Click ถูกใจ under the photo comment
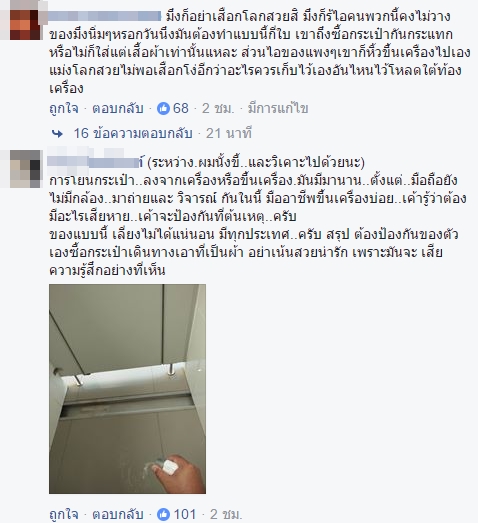This screenshot has height=523, width=478. pos(64,514)
